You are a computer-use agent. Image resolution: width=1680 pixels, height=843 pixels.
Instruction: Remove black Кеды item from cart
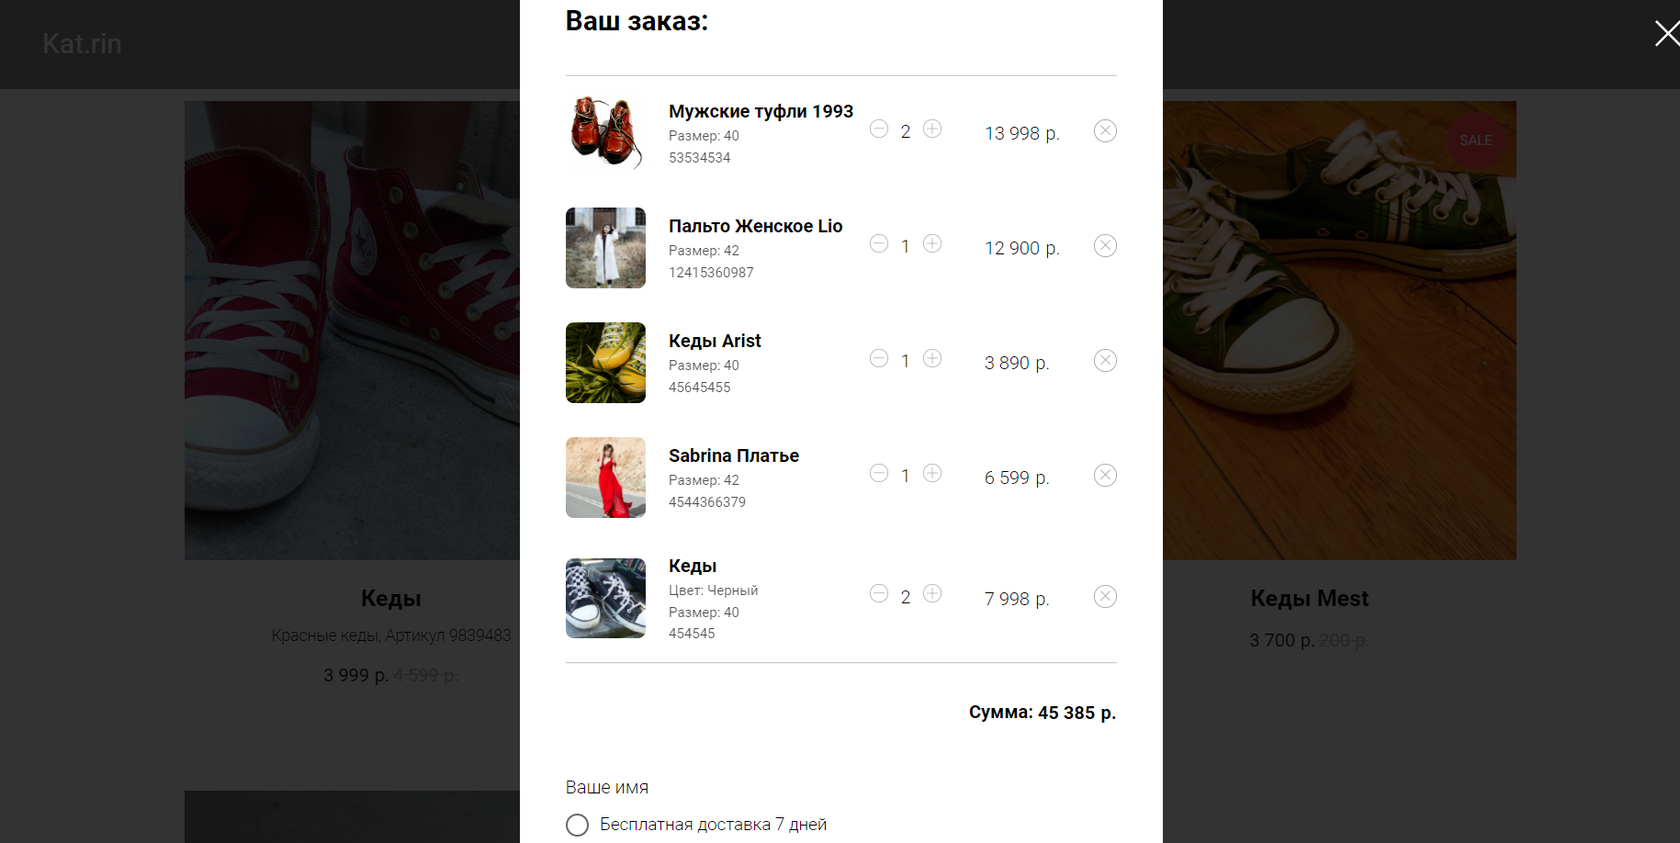point(1105,597)
